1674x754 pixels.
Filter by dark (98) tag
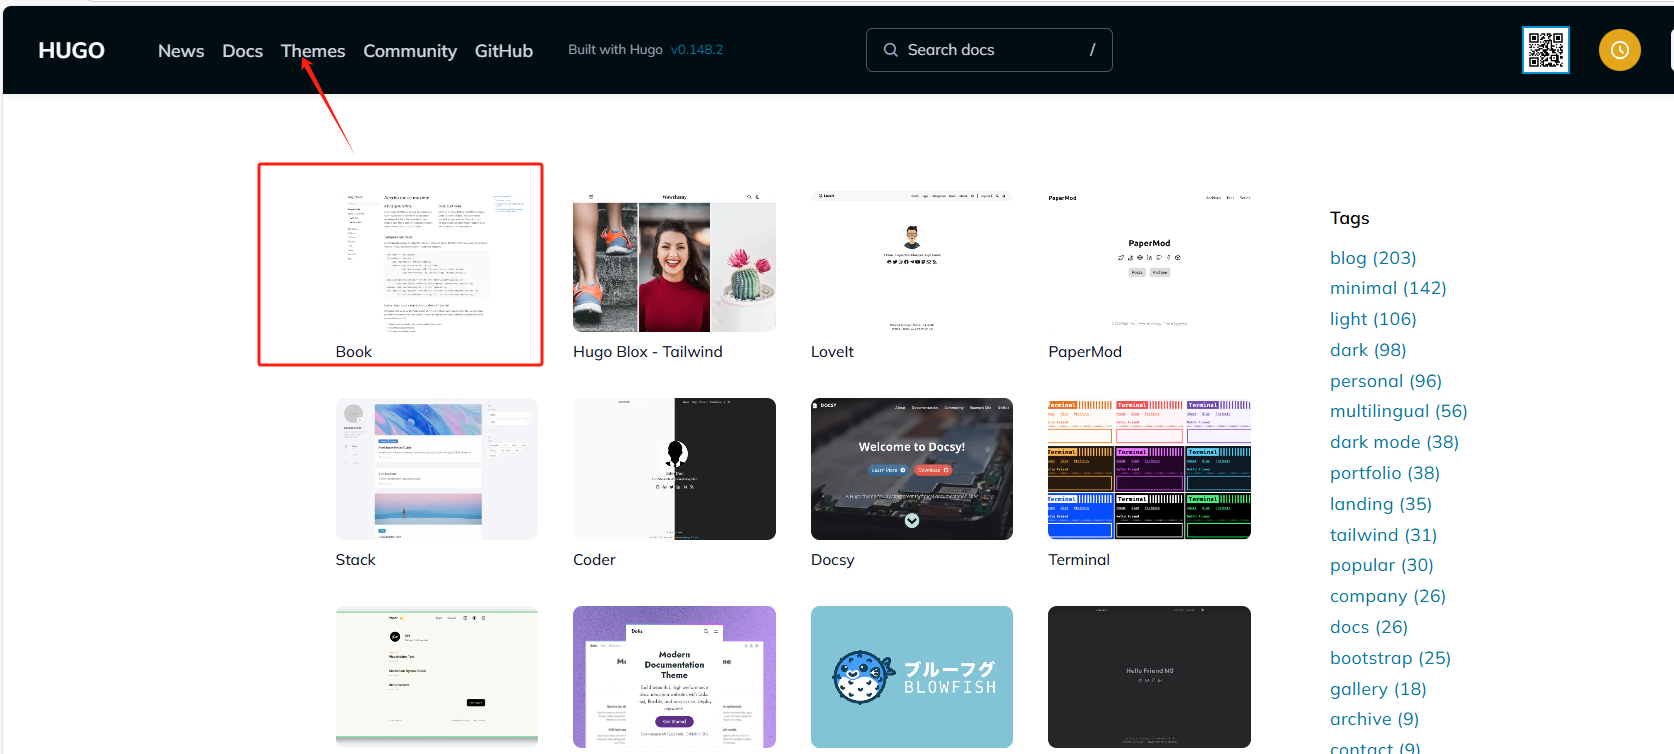[1368, 350]
